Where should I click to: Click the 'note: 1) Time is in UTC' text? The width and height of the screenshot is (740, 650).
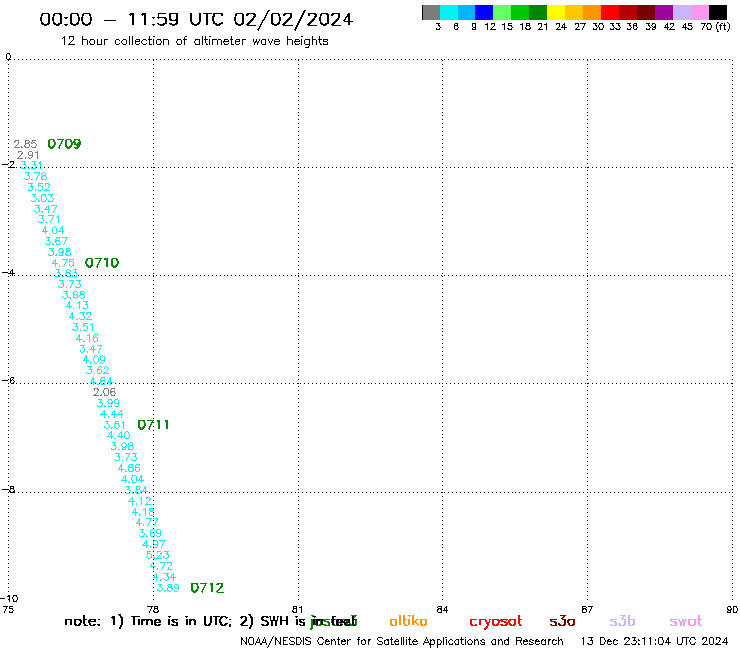[148, 621]
